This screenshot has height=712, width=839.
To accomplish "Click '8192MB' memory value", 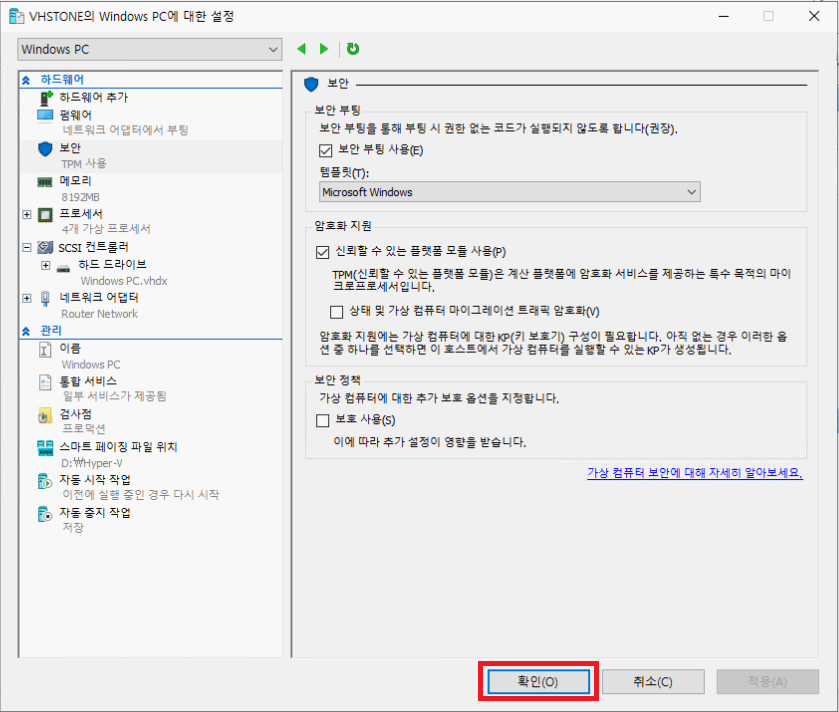I will [x=80, y=197].
